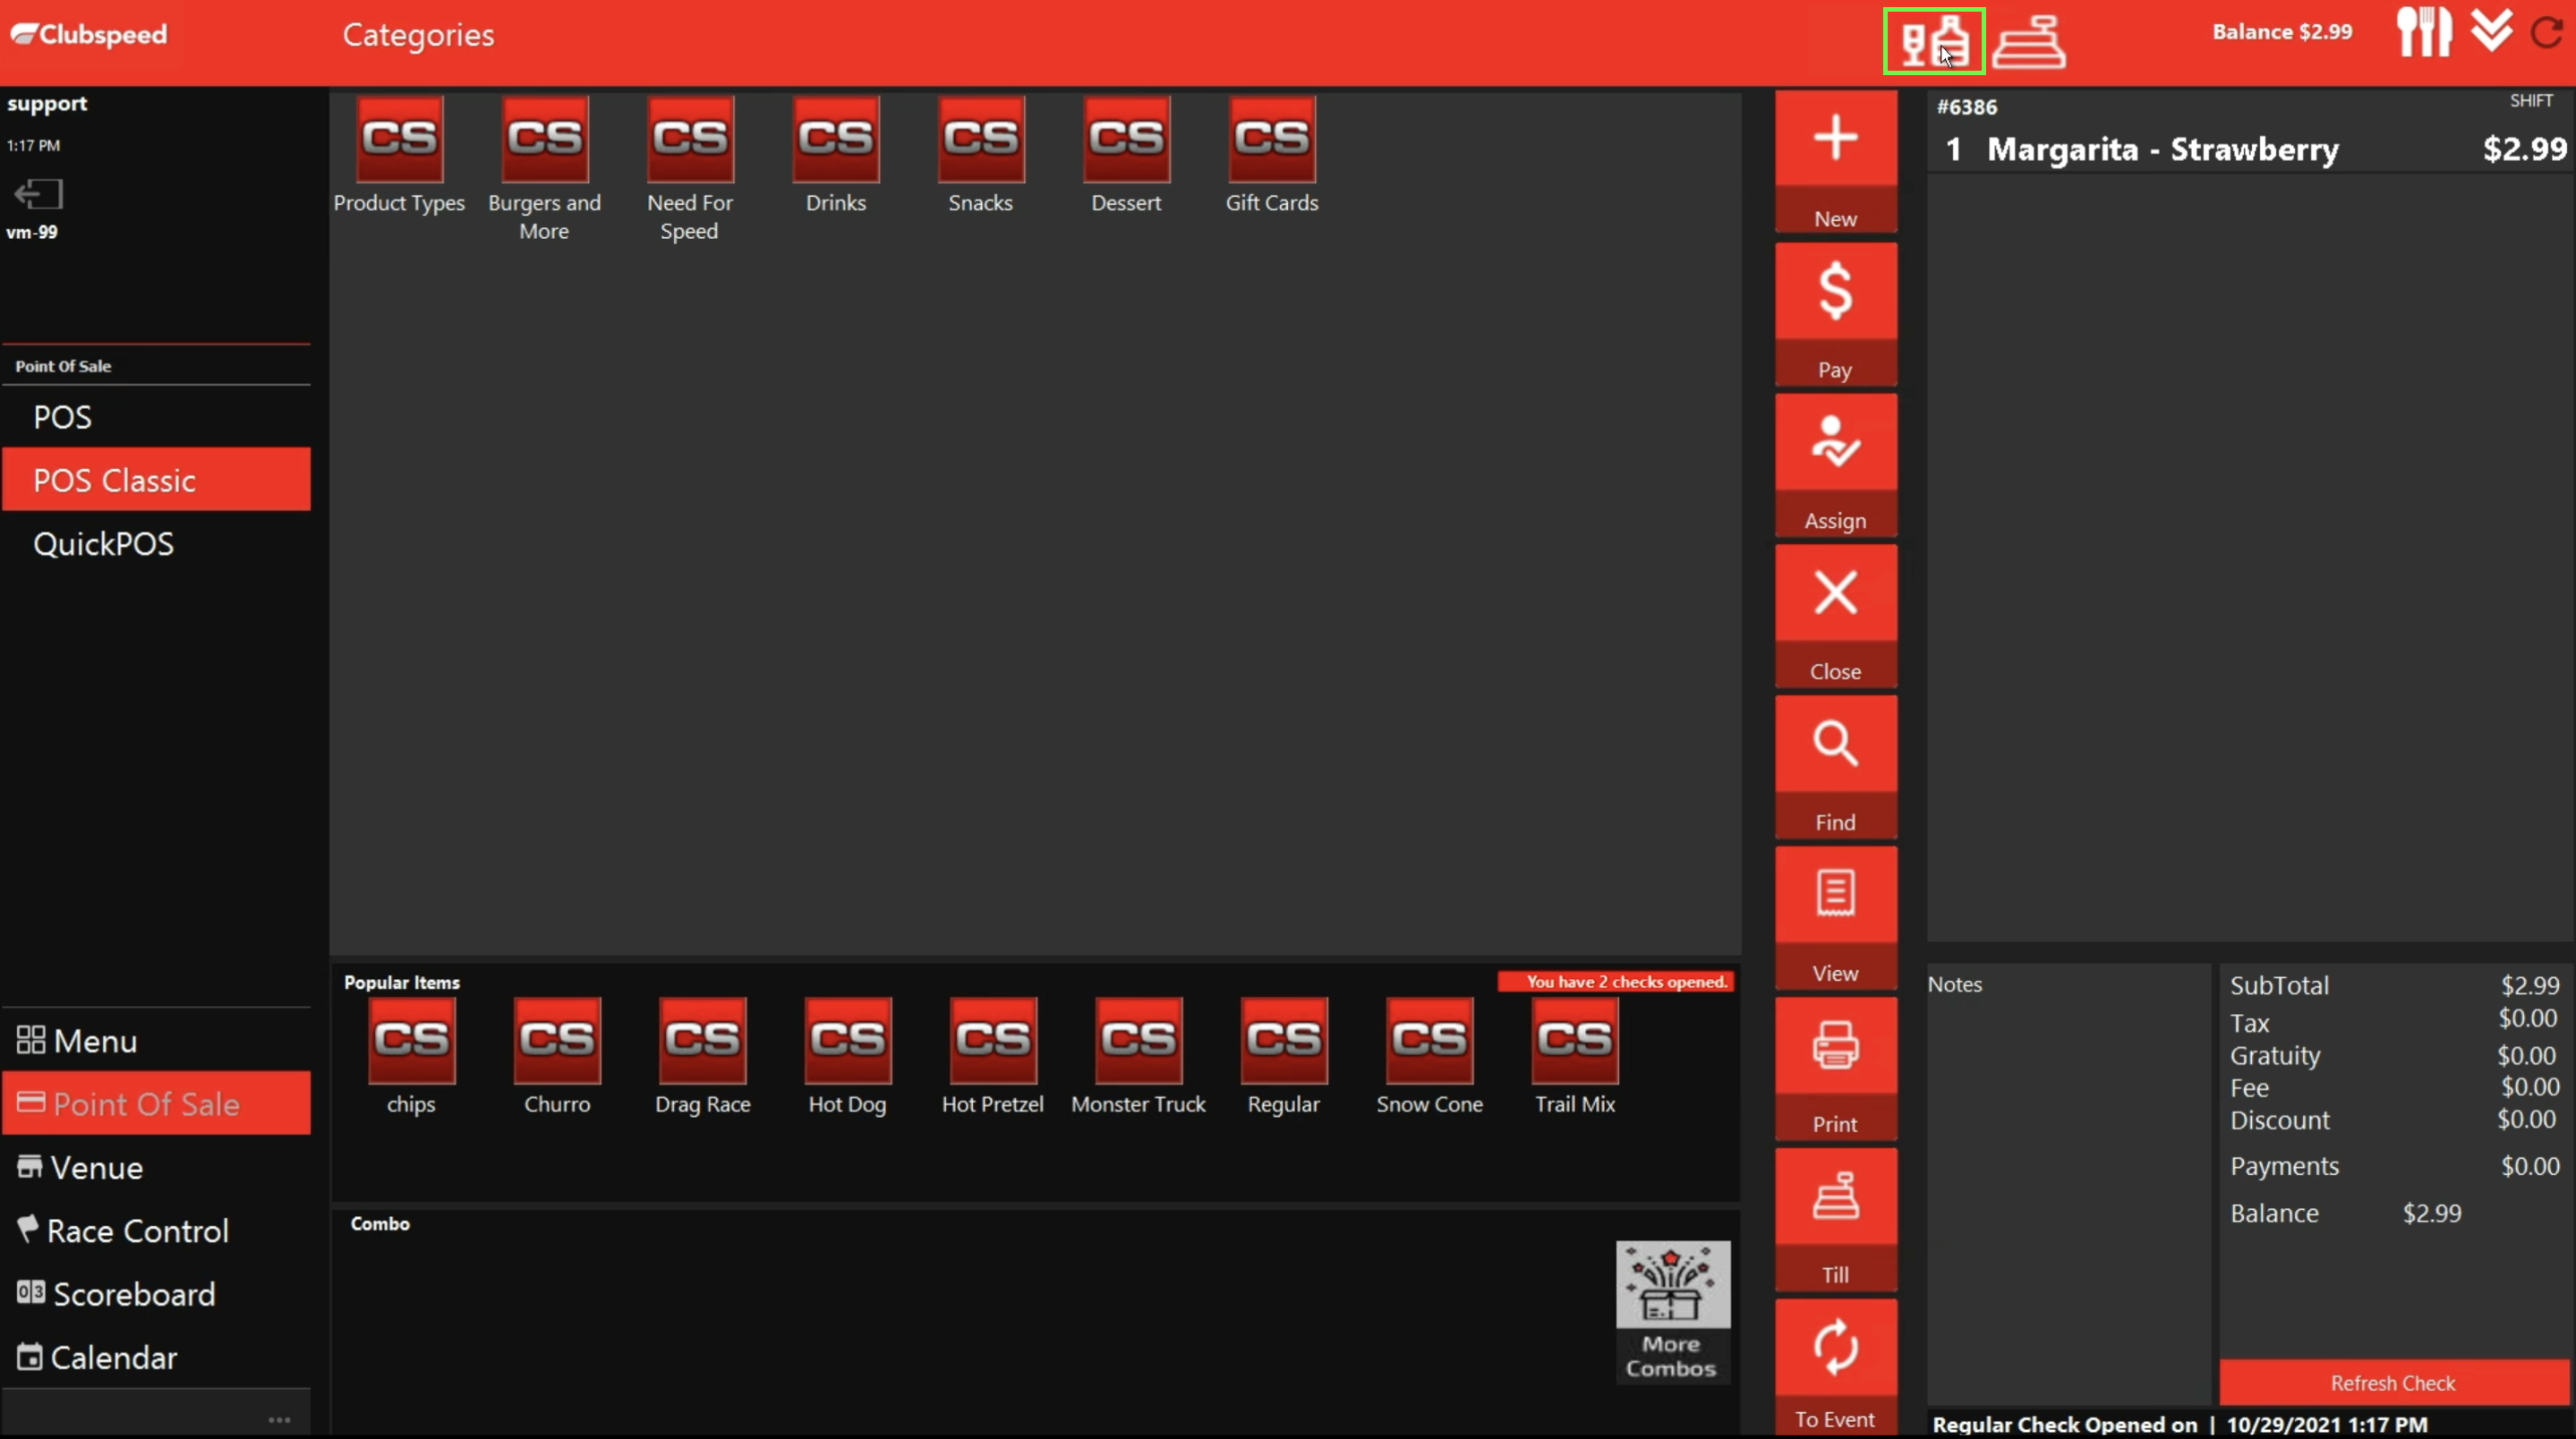Image resolution: width=2576 pixels, height=1439 pixels.
Task: Open Race Control in navigation menu
Action: pyautogui.click(x=138, y=1231)
